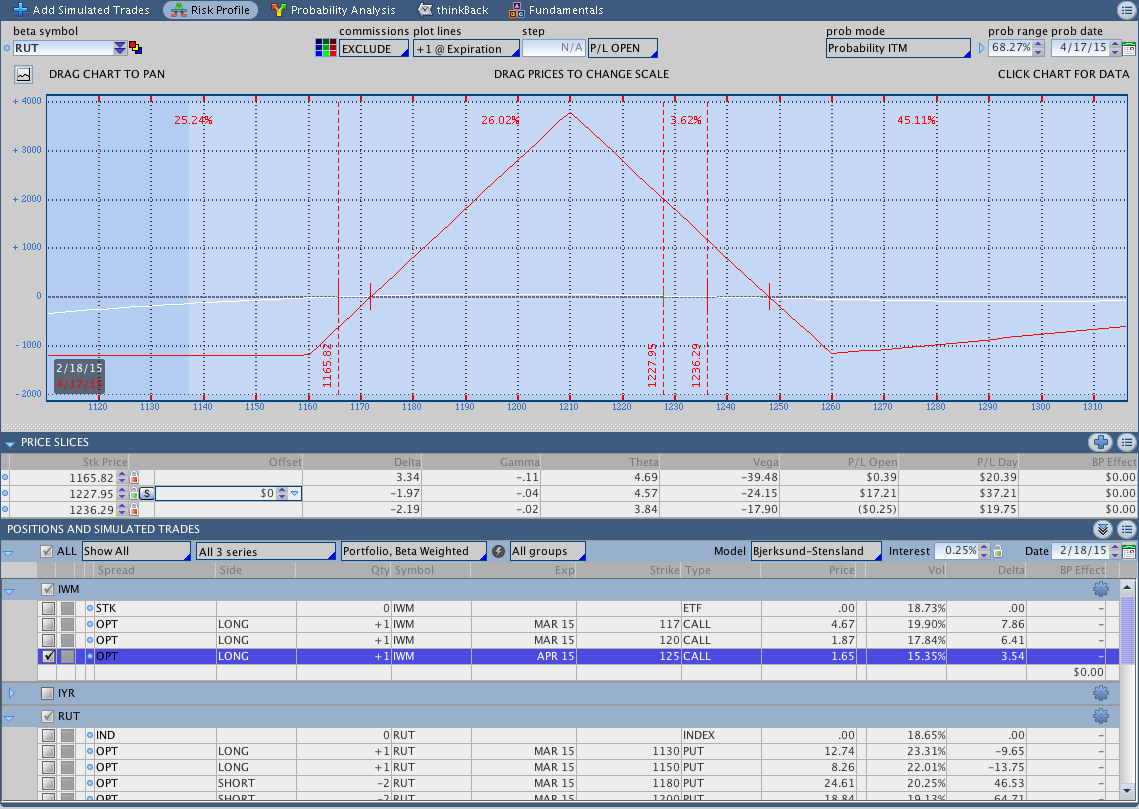The height and width of the screenshot is (809, 1139).
Task: Uncheck the IWM APR 15 125 CALL checkbox
Action: [48, 656]
